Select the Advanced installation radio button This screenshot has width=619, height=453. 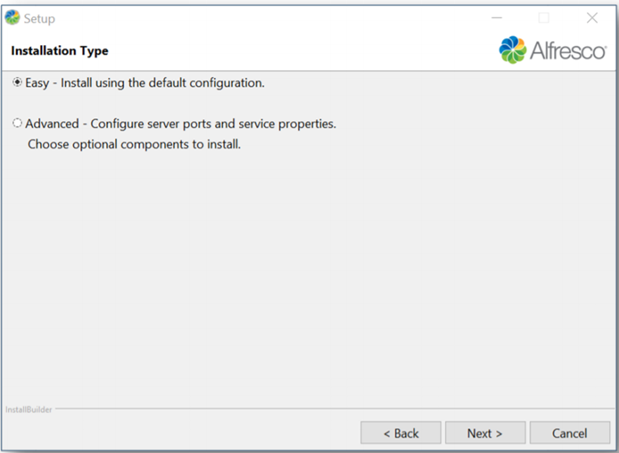click(x=18, y=124)
